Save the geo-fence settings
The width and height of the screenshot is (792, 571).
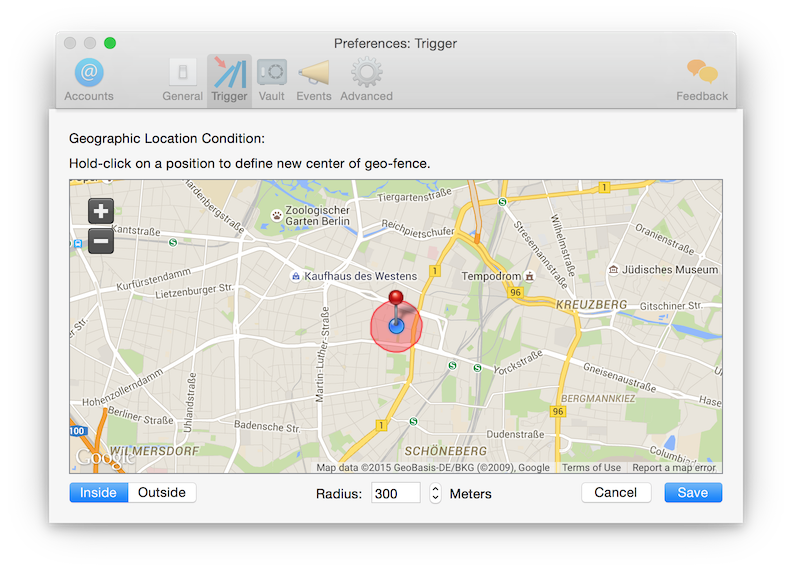[693, 493]
